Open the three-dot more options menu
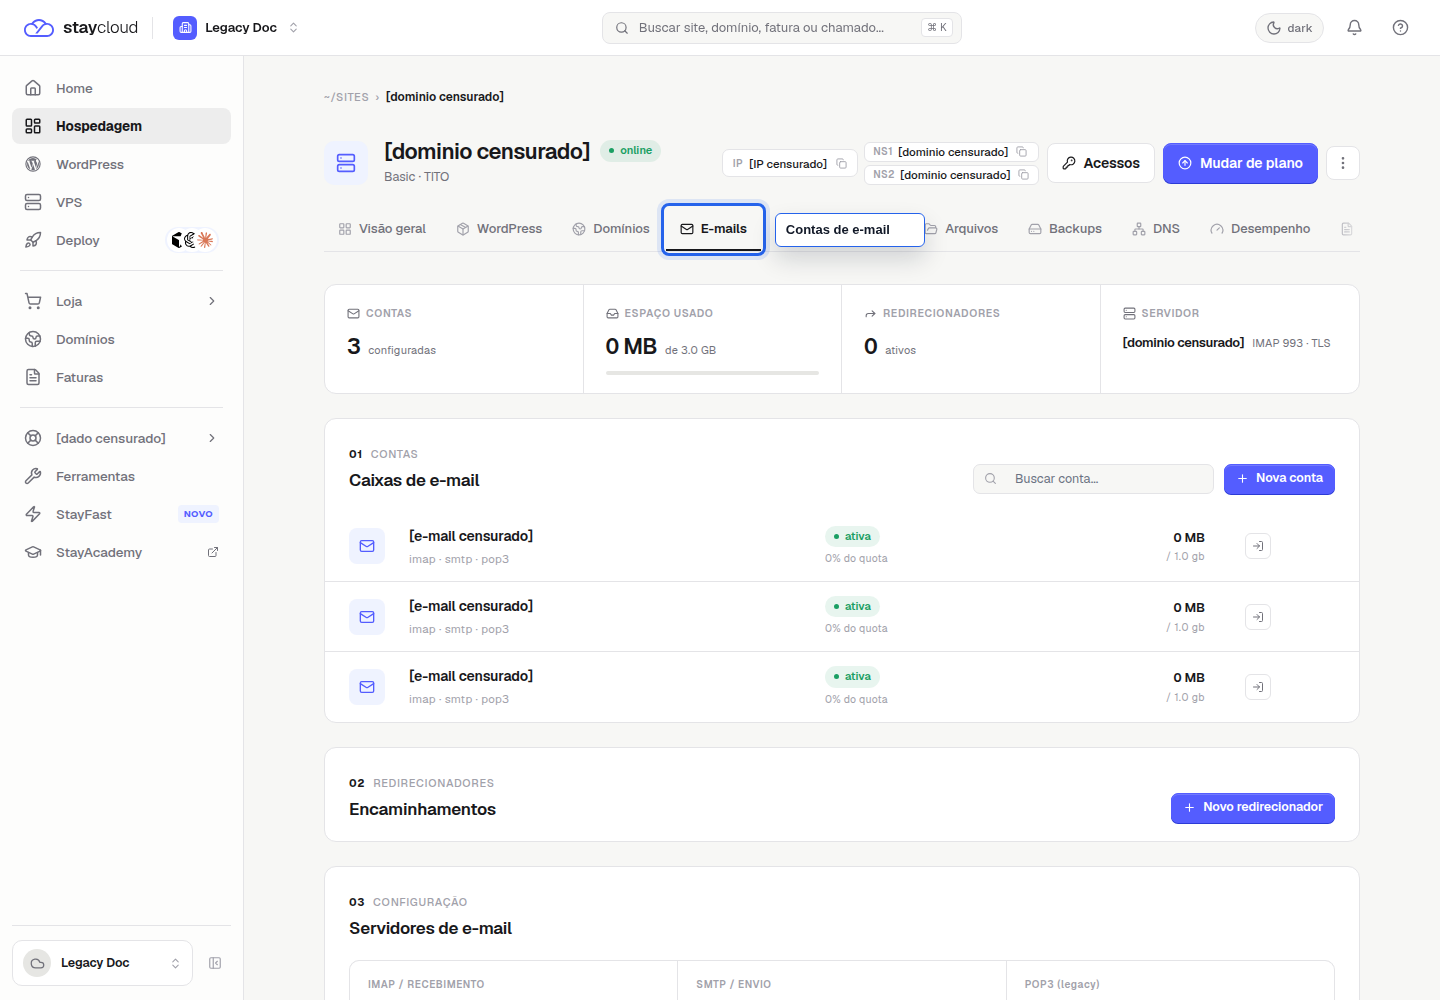The width and height of the screenshot is (1440, 1000). 1343,163
